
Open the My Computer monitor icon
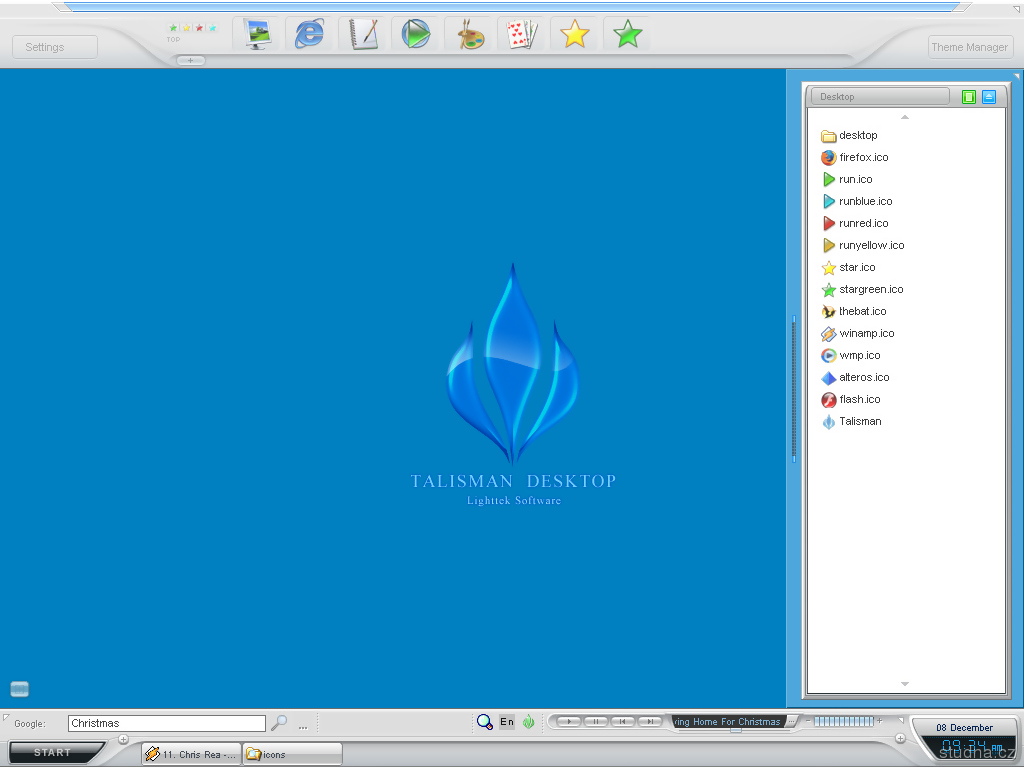(x=256, y=34)
